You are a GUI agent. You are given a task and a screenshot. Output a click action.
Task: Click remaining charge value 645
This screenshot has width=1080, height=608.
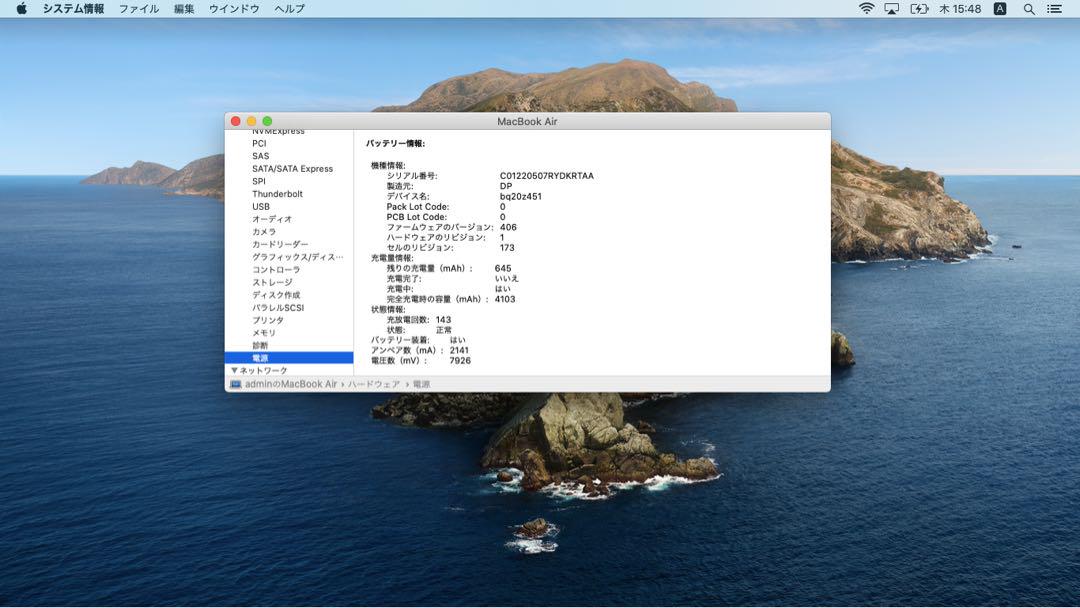pyautogui.click(x=503, y=269)
